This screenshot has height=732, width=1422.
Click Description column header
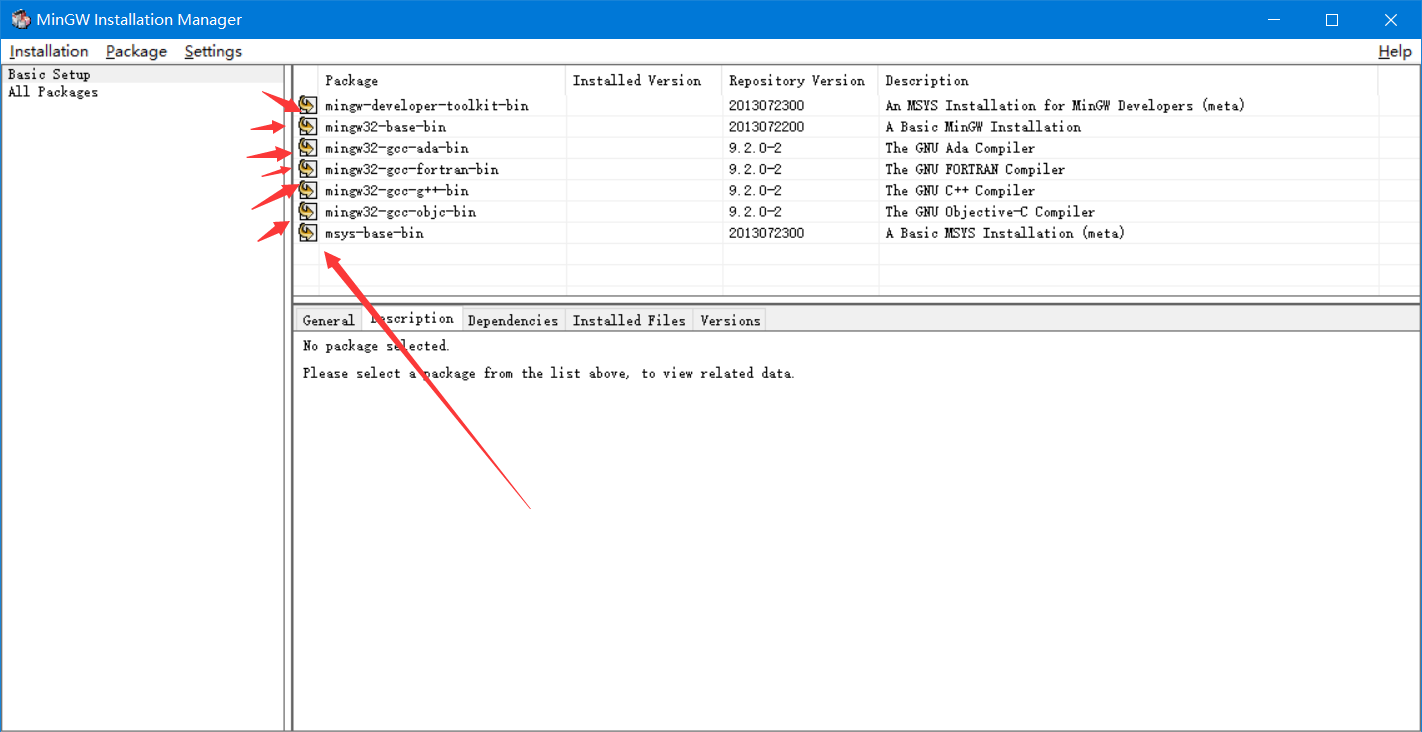pyautogui.click(x=1128, y=80)
